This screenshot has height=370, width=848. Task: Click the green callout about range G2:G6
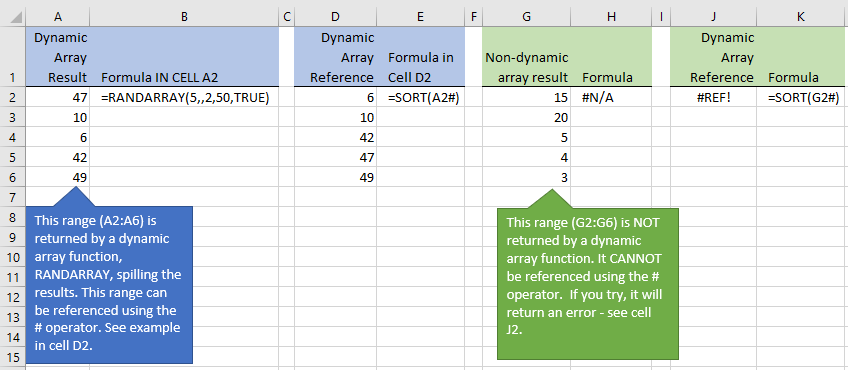pos(587,283)
